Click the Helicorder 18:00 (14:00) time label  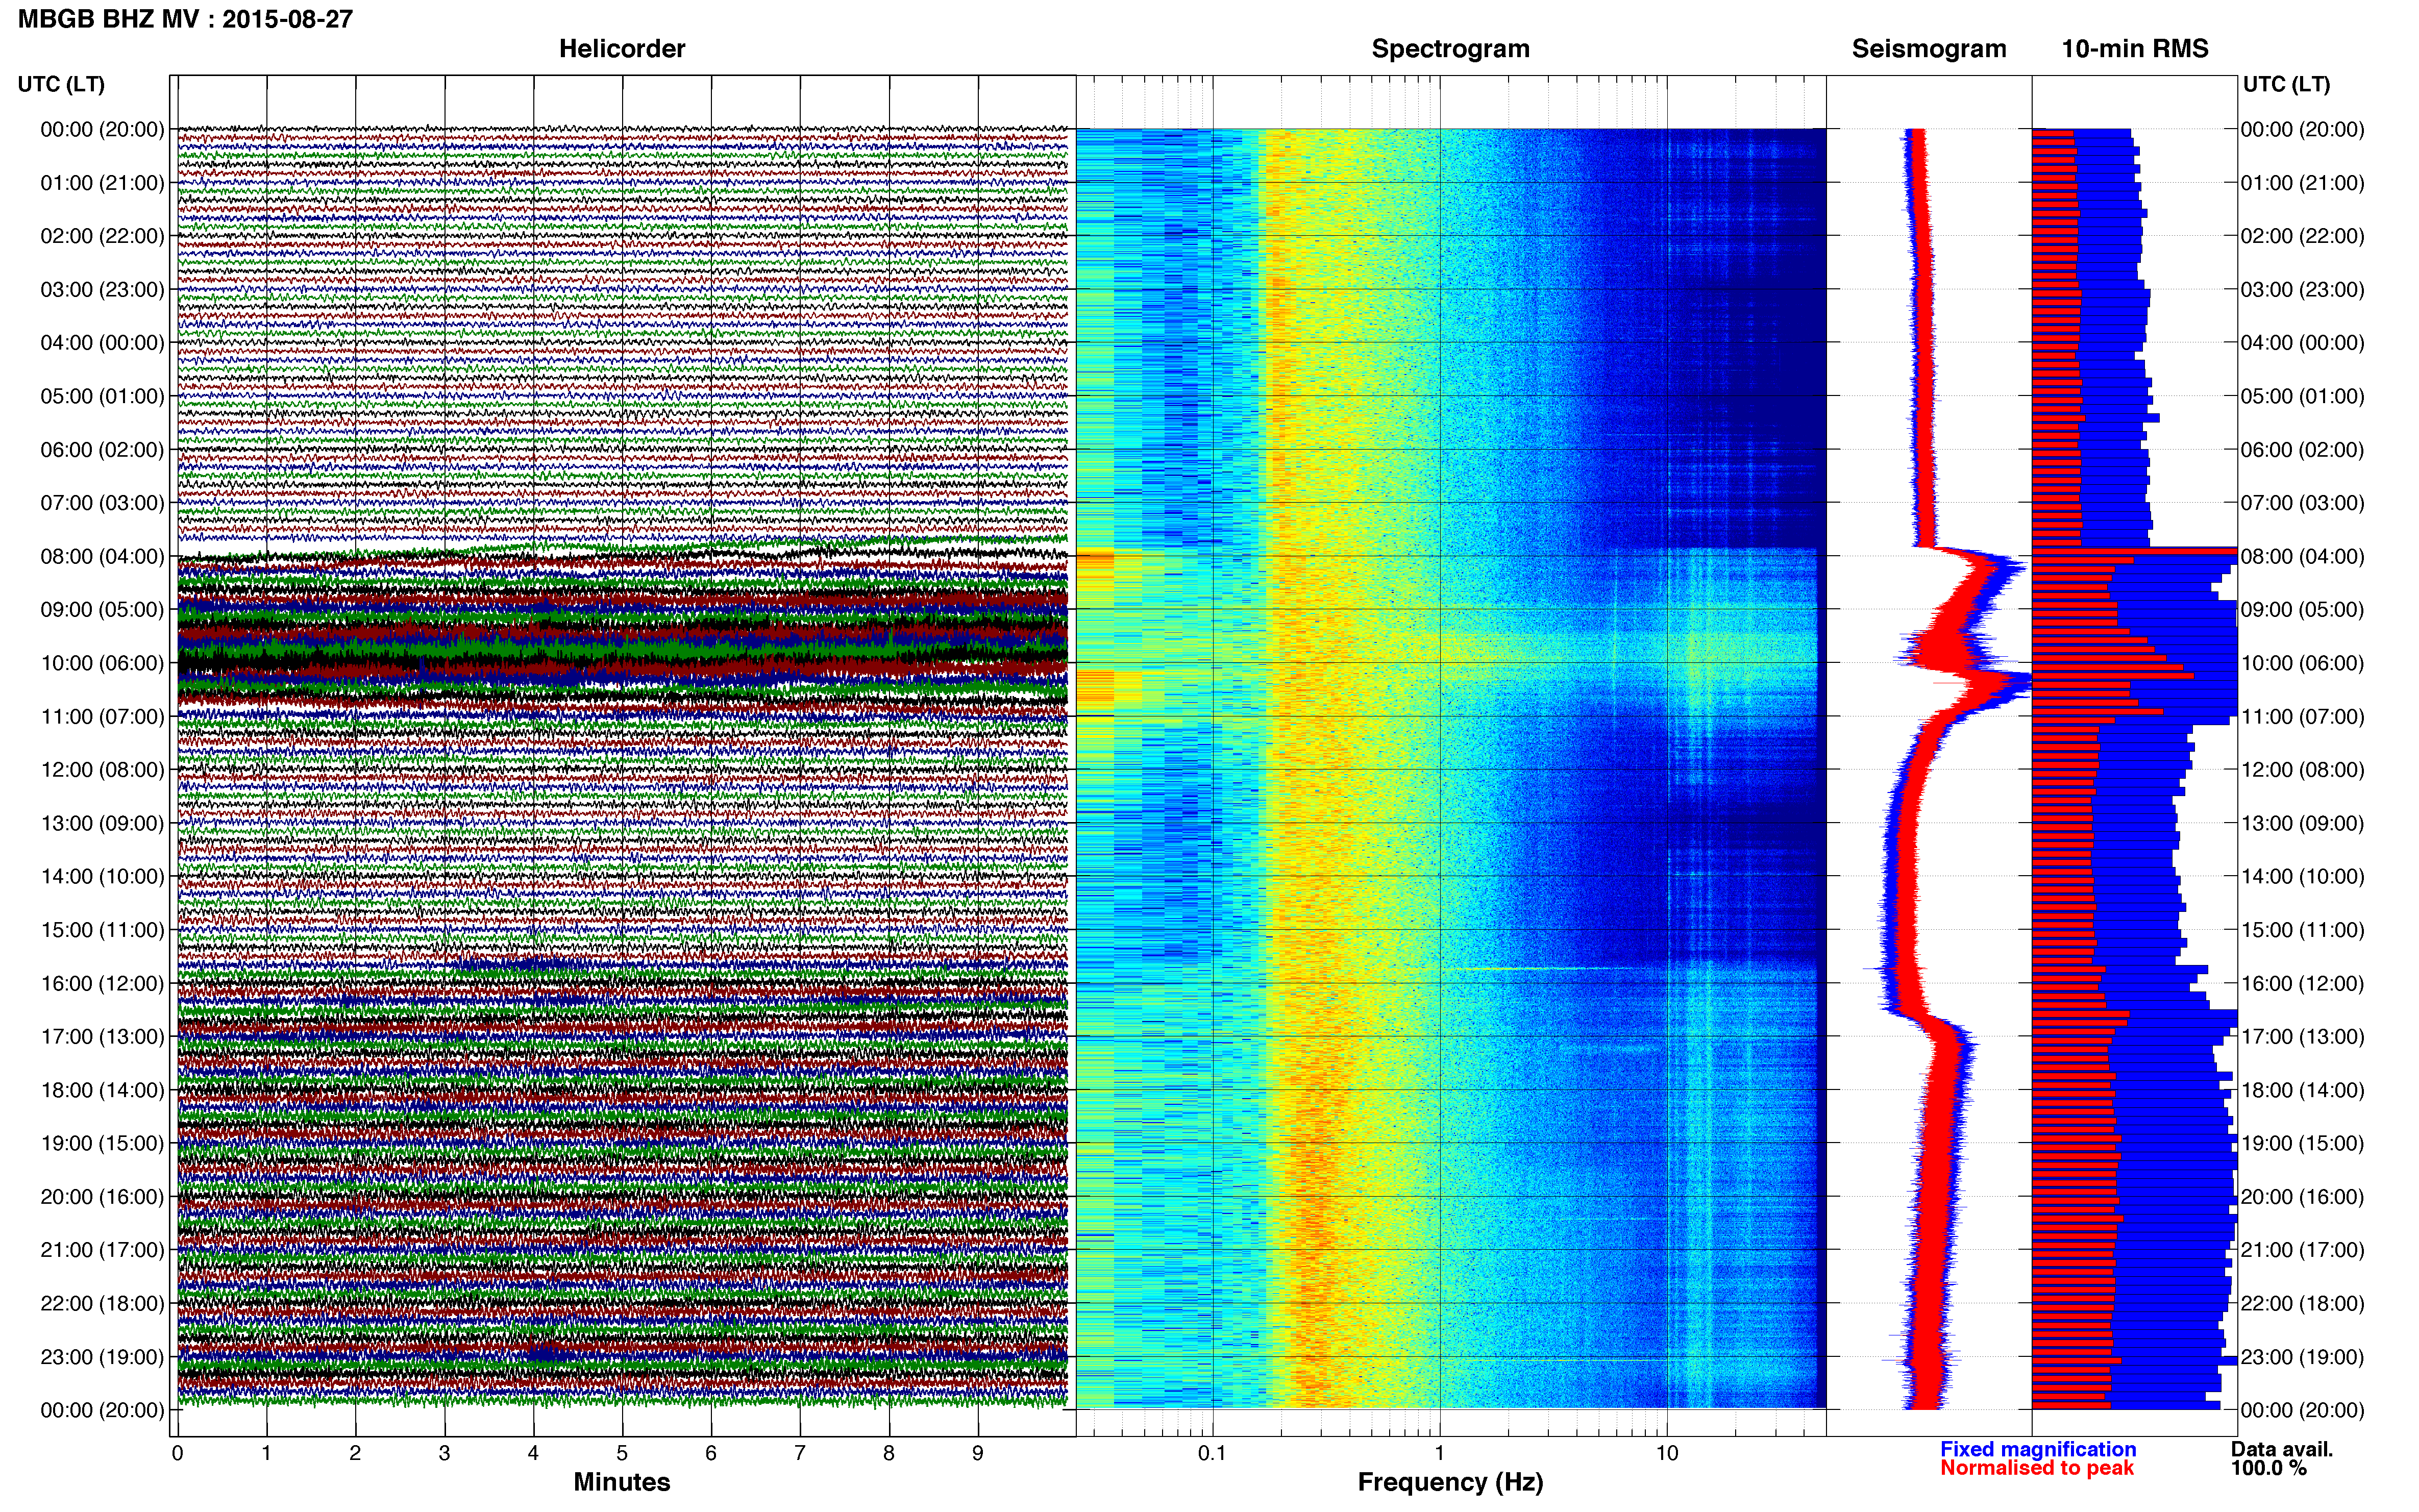tap(102, 1090)
